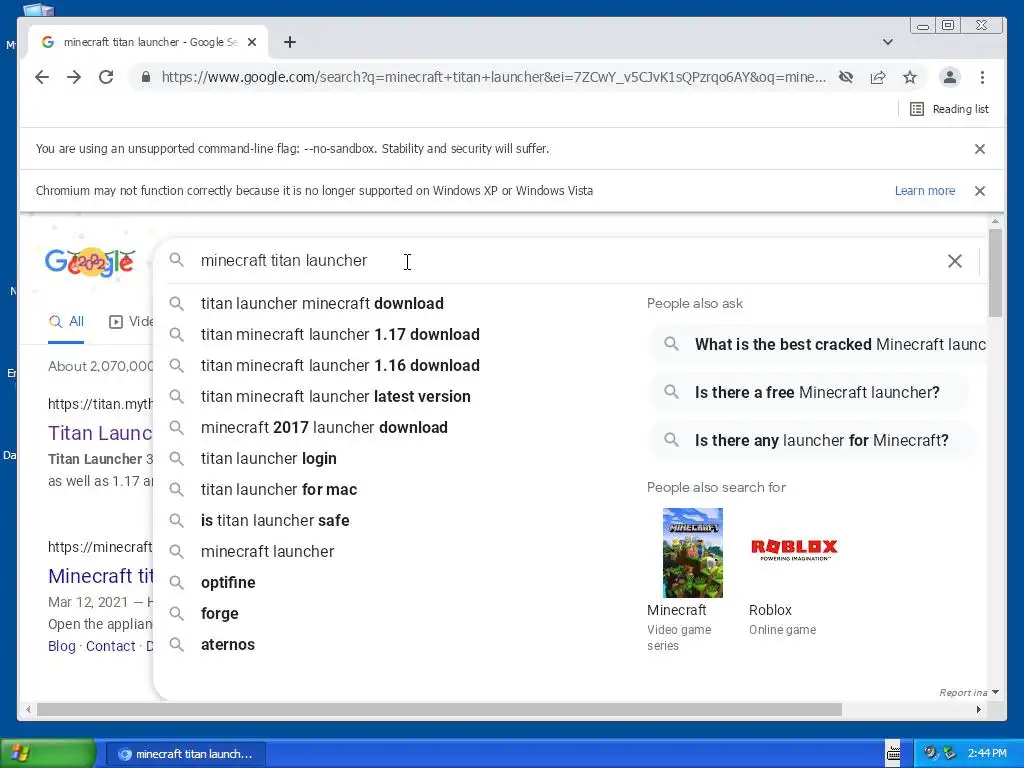The width and height of the screenshot is (1024, 768).
Task: Click the Minecraft label under its cover
Action: point(677,610)
